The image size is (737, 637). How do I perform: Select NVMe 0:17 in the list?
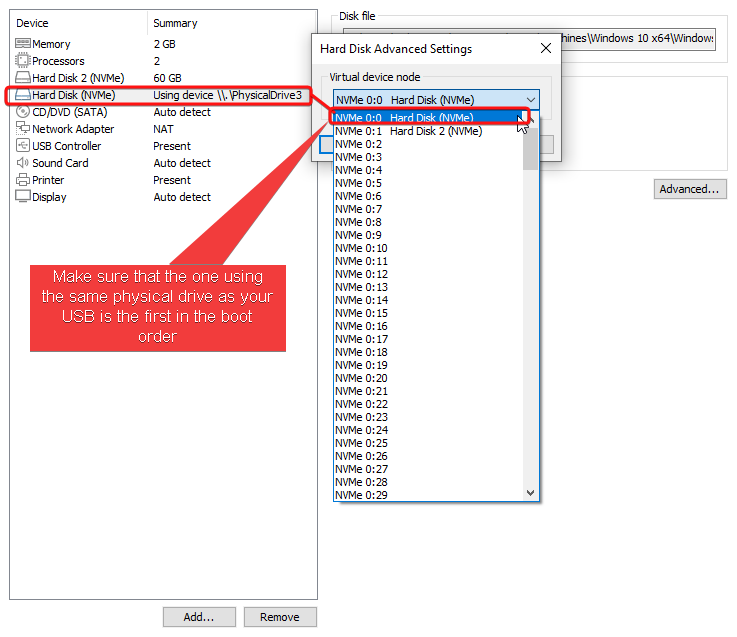click(x=428, y=339)
